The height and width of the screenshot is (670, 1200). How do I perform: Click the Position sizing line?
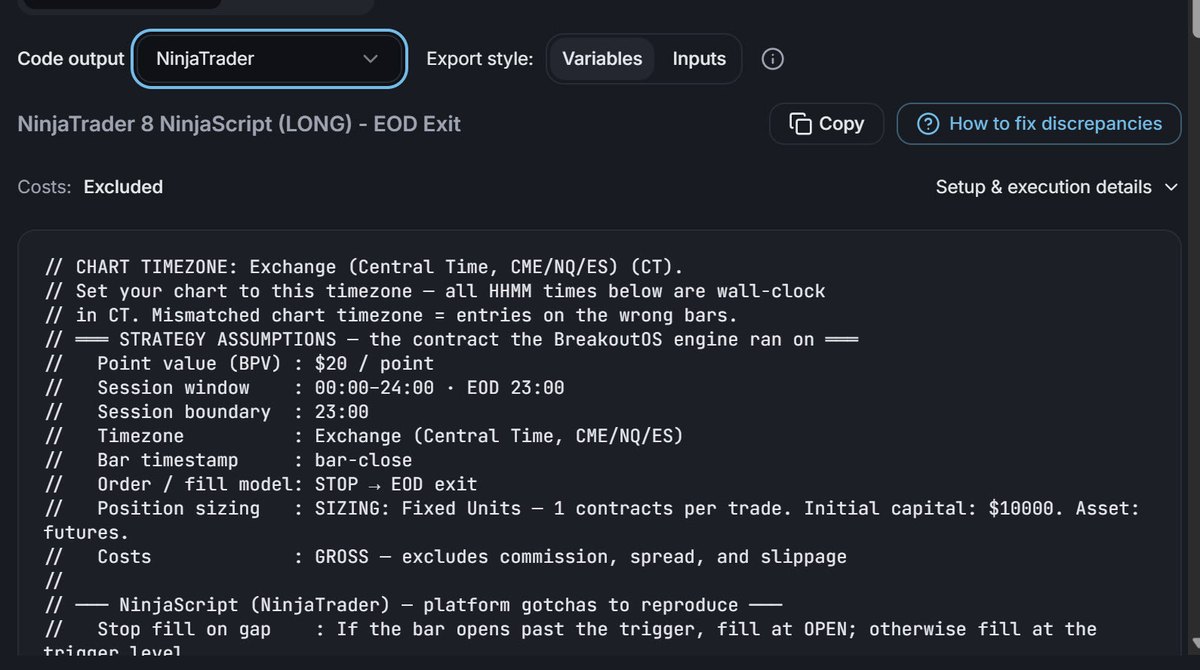593,520
